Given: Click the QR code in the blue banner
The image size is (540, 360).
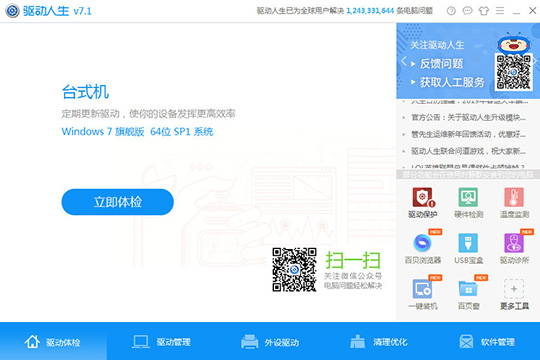Looking at the screenshot, I should point(513,72).
